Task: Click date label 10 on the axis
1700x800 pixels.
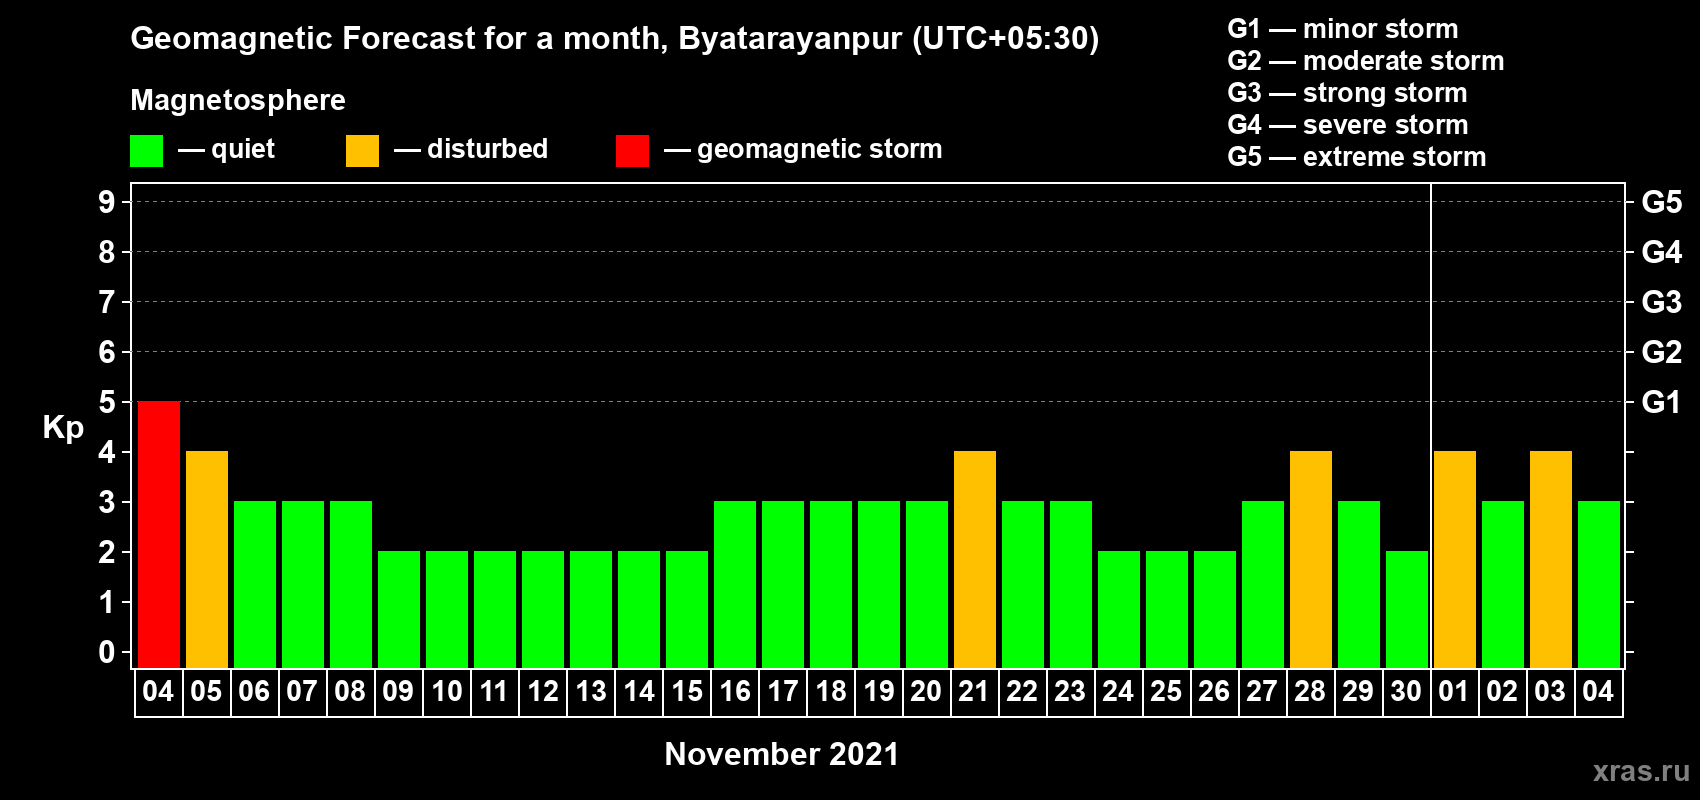Action: 446,692
